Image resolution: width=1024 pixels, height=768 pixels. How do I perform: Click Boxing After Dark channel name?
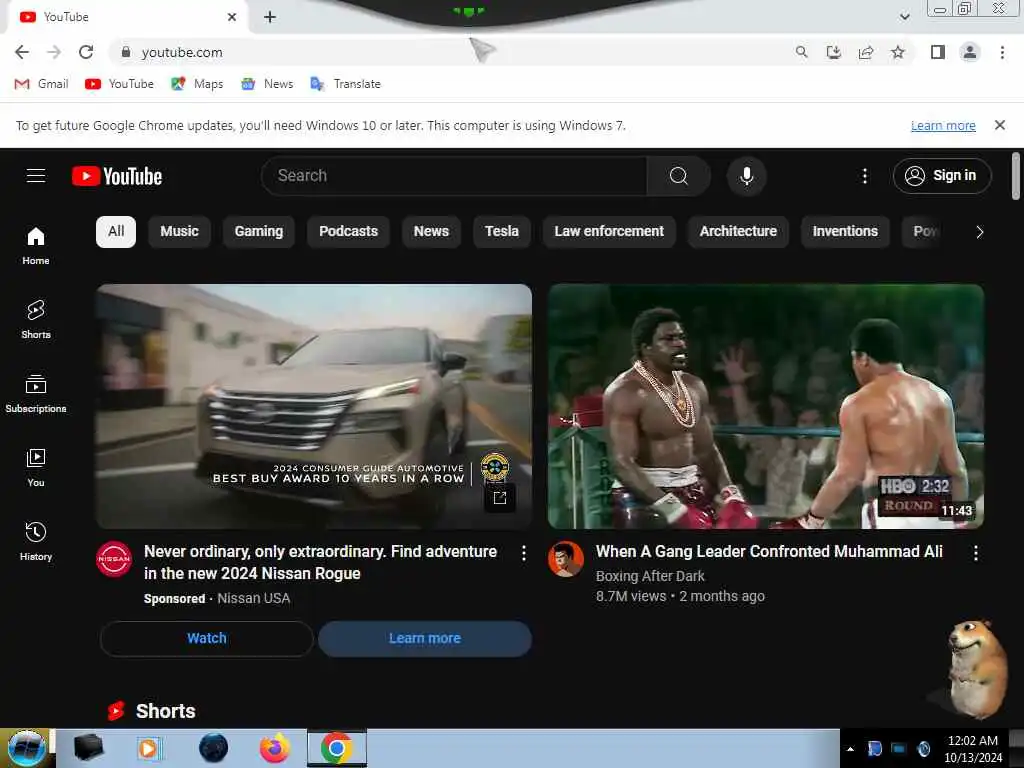pos(650,576)
